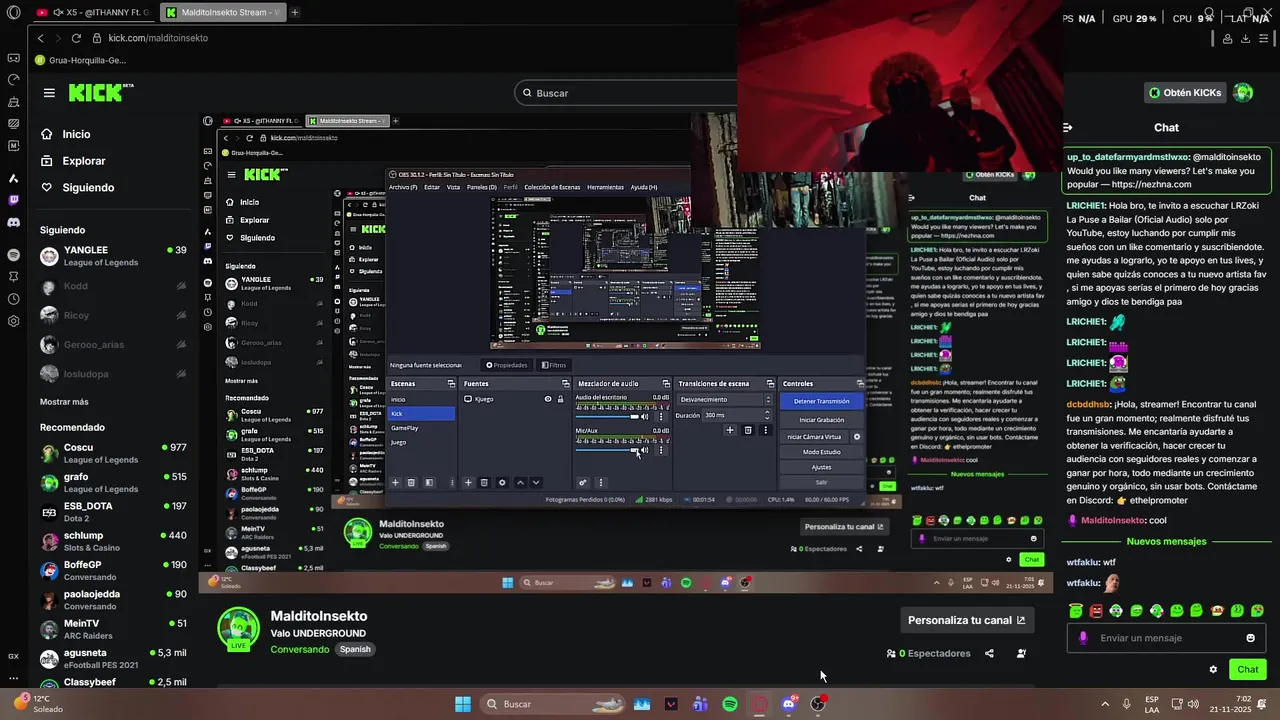Select the red angry emote in quick emotes

pyautogui.click(x=1096, y=610)
